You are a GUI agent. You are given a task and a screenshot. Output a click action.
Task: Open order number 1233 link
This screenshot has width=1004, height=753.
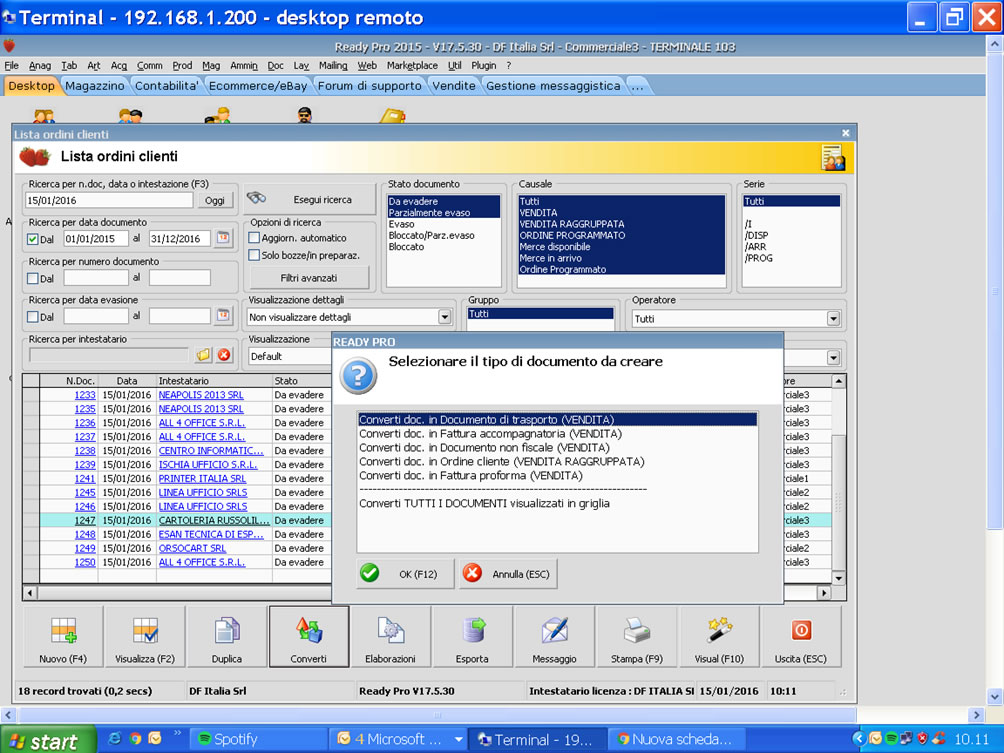tap(85, 395)
